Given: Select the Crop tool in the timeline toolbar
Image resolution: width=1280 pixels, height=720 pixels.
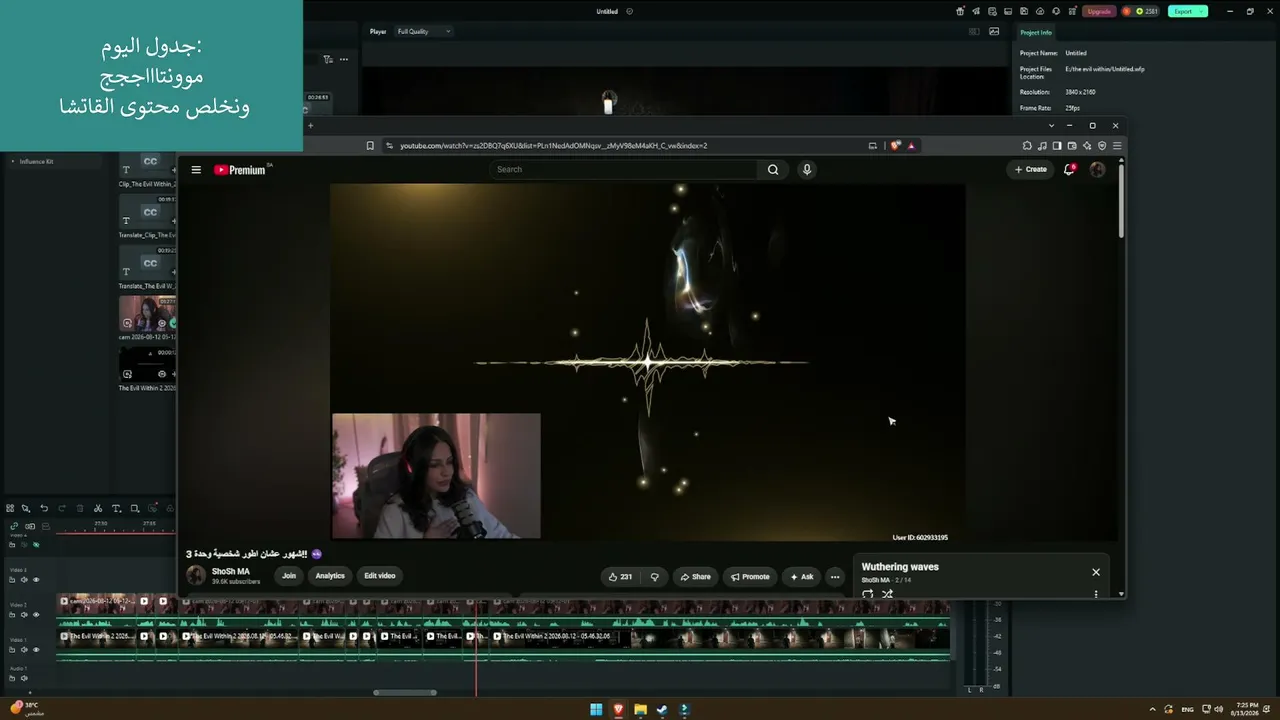Looking at the screenshot, I should (x=135, y=509).
